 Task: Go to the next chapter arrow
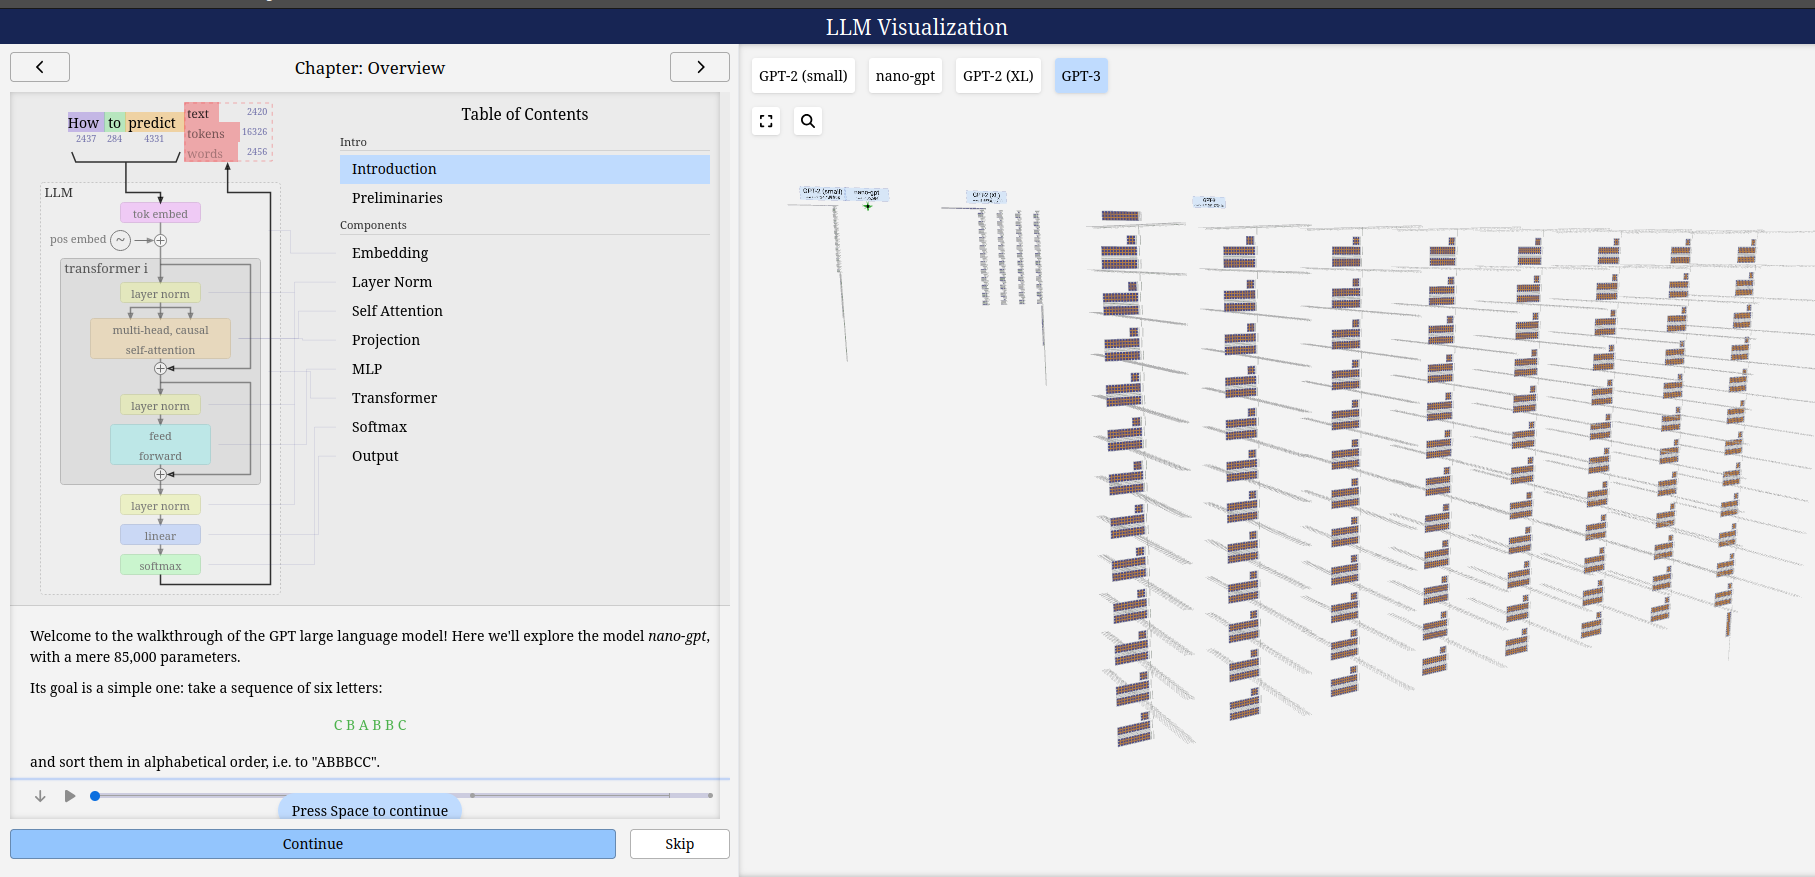(x=700, y=67)
